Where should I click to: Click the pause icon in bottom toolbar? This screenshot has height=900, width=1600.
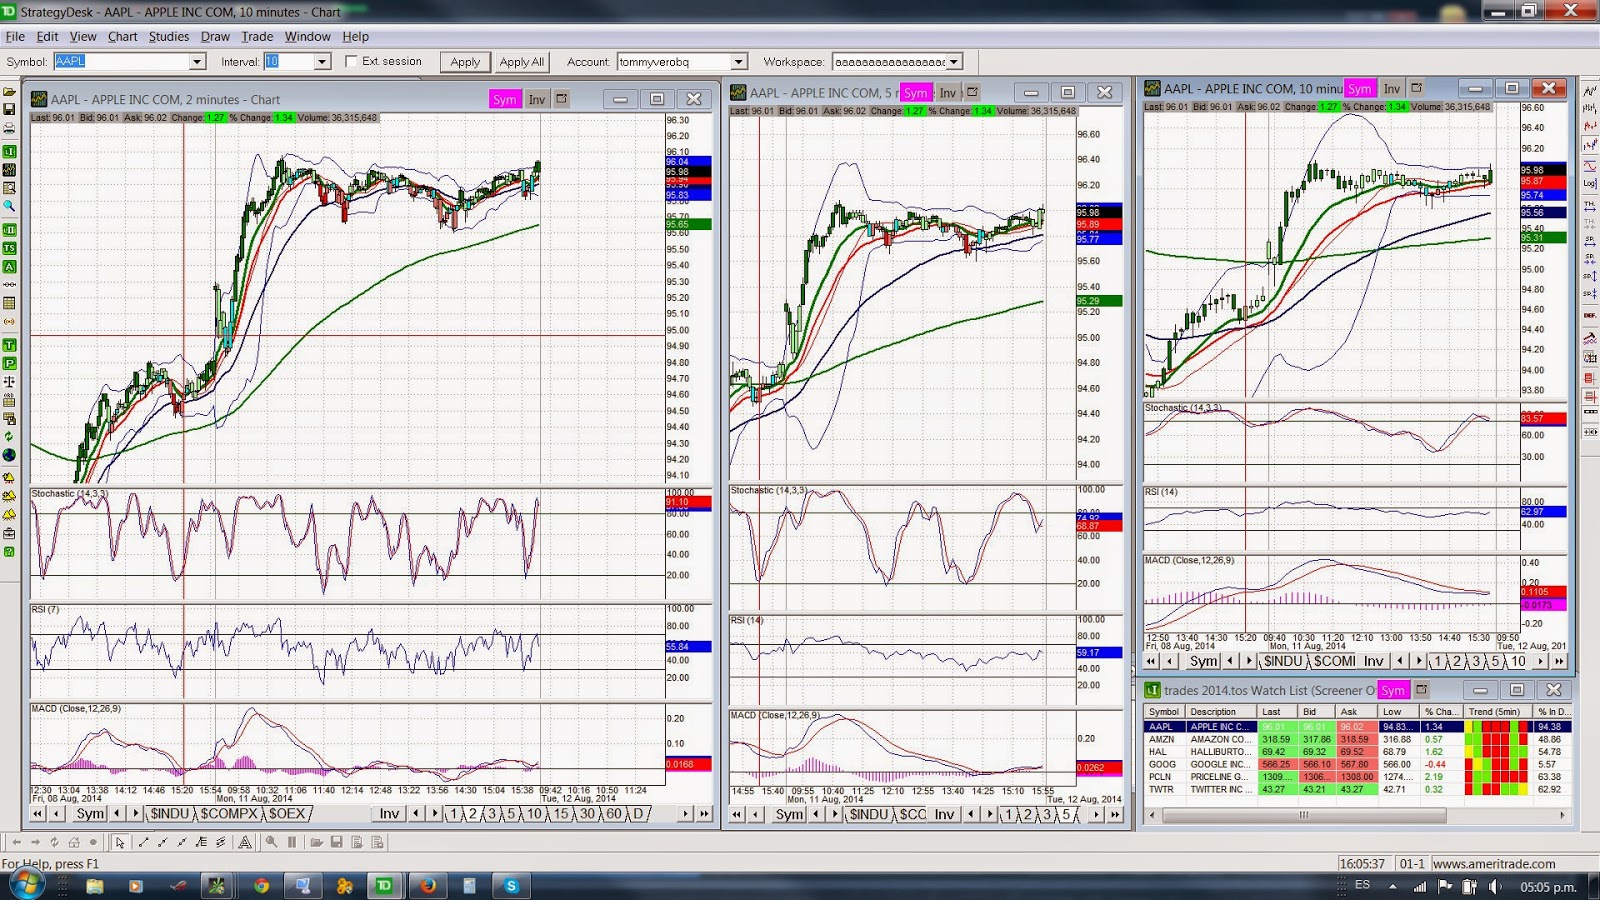tap(292, 842)
